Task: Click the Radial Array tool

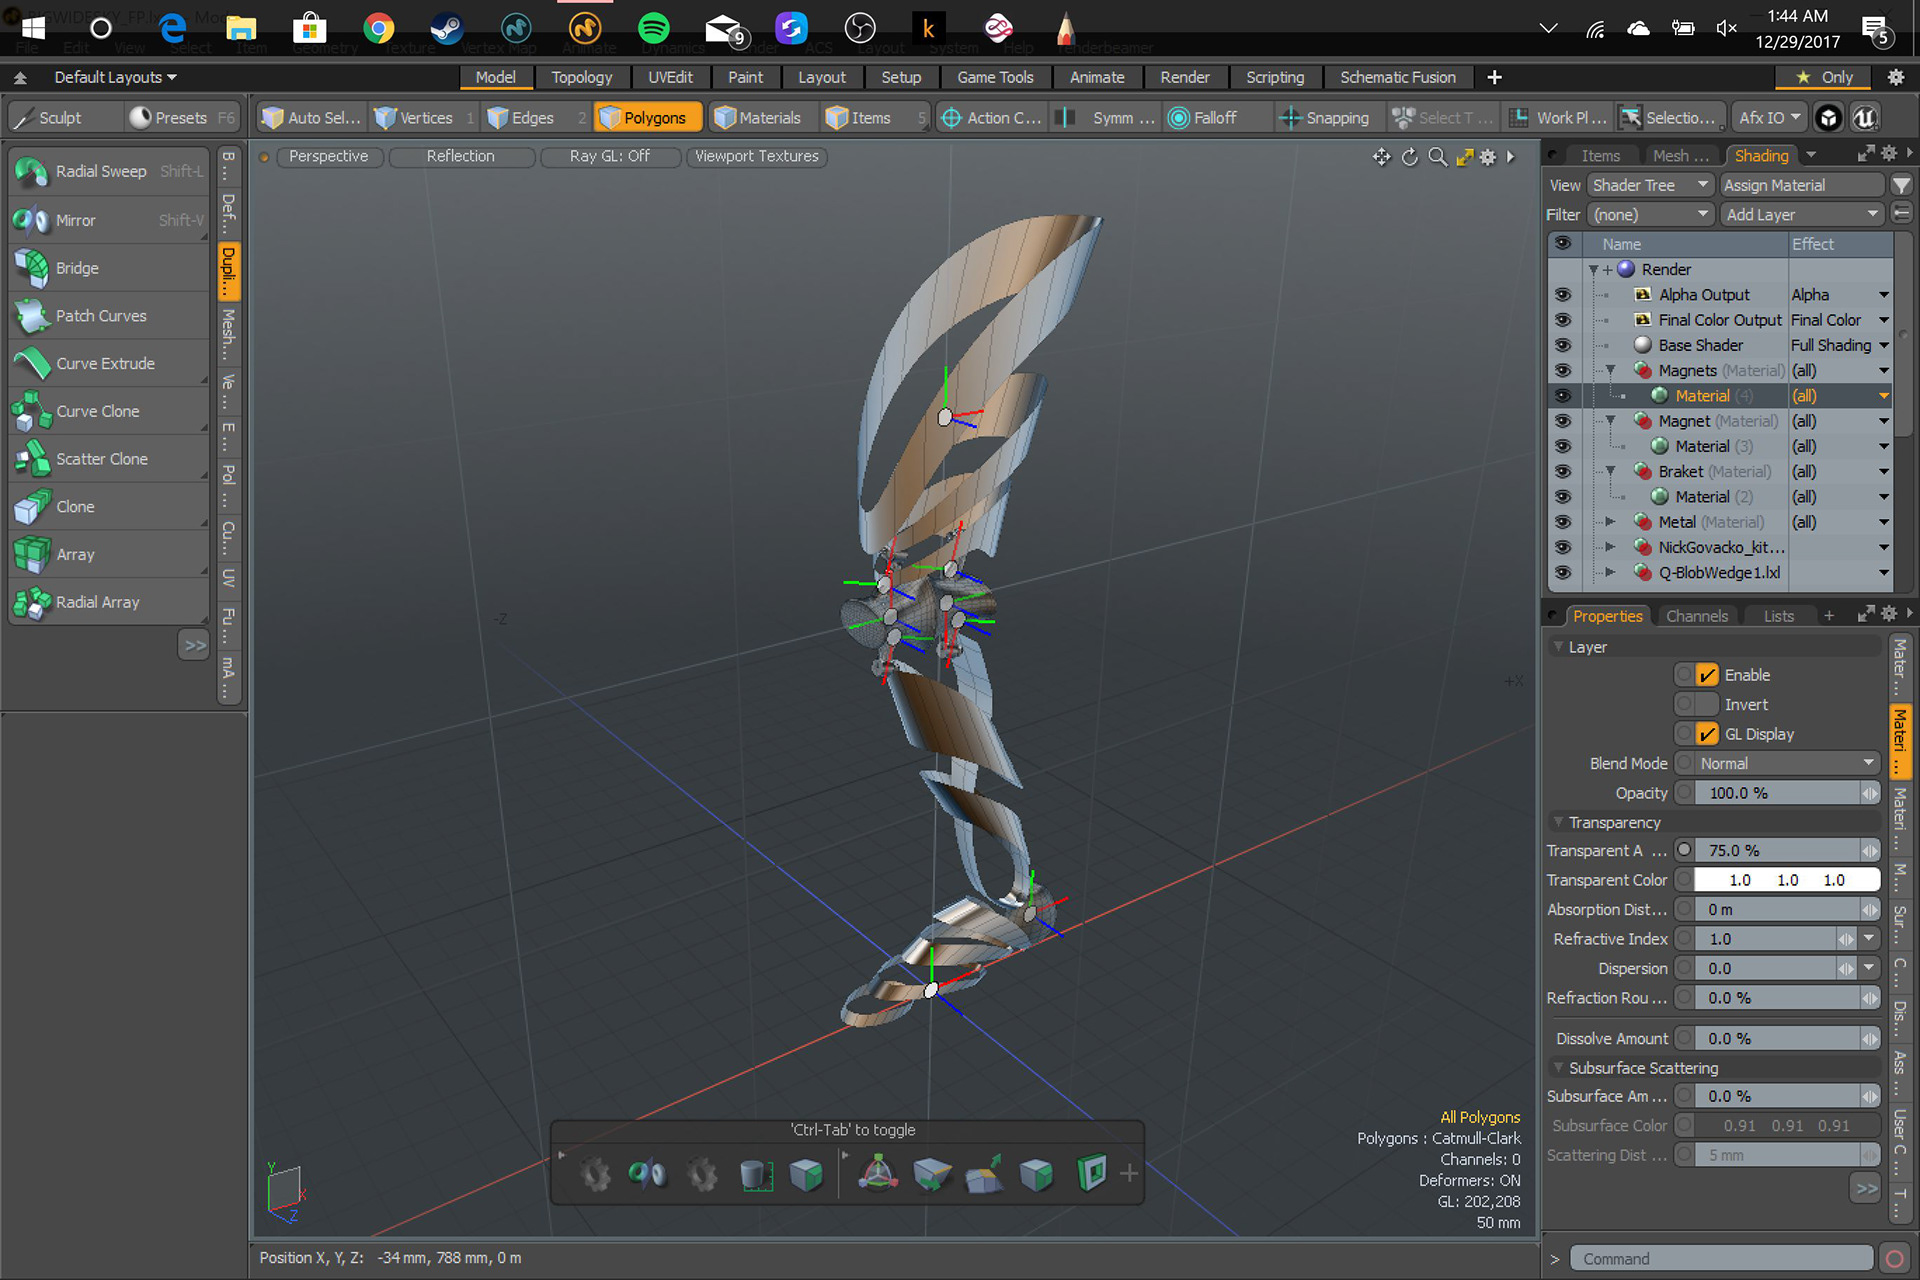Action: pos(97,602)
